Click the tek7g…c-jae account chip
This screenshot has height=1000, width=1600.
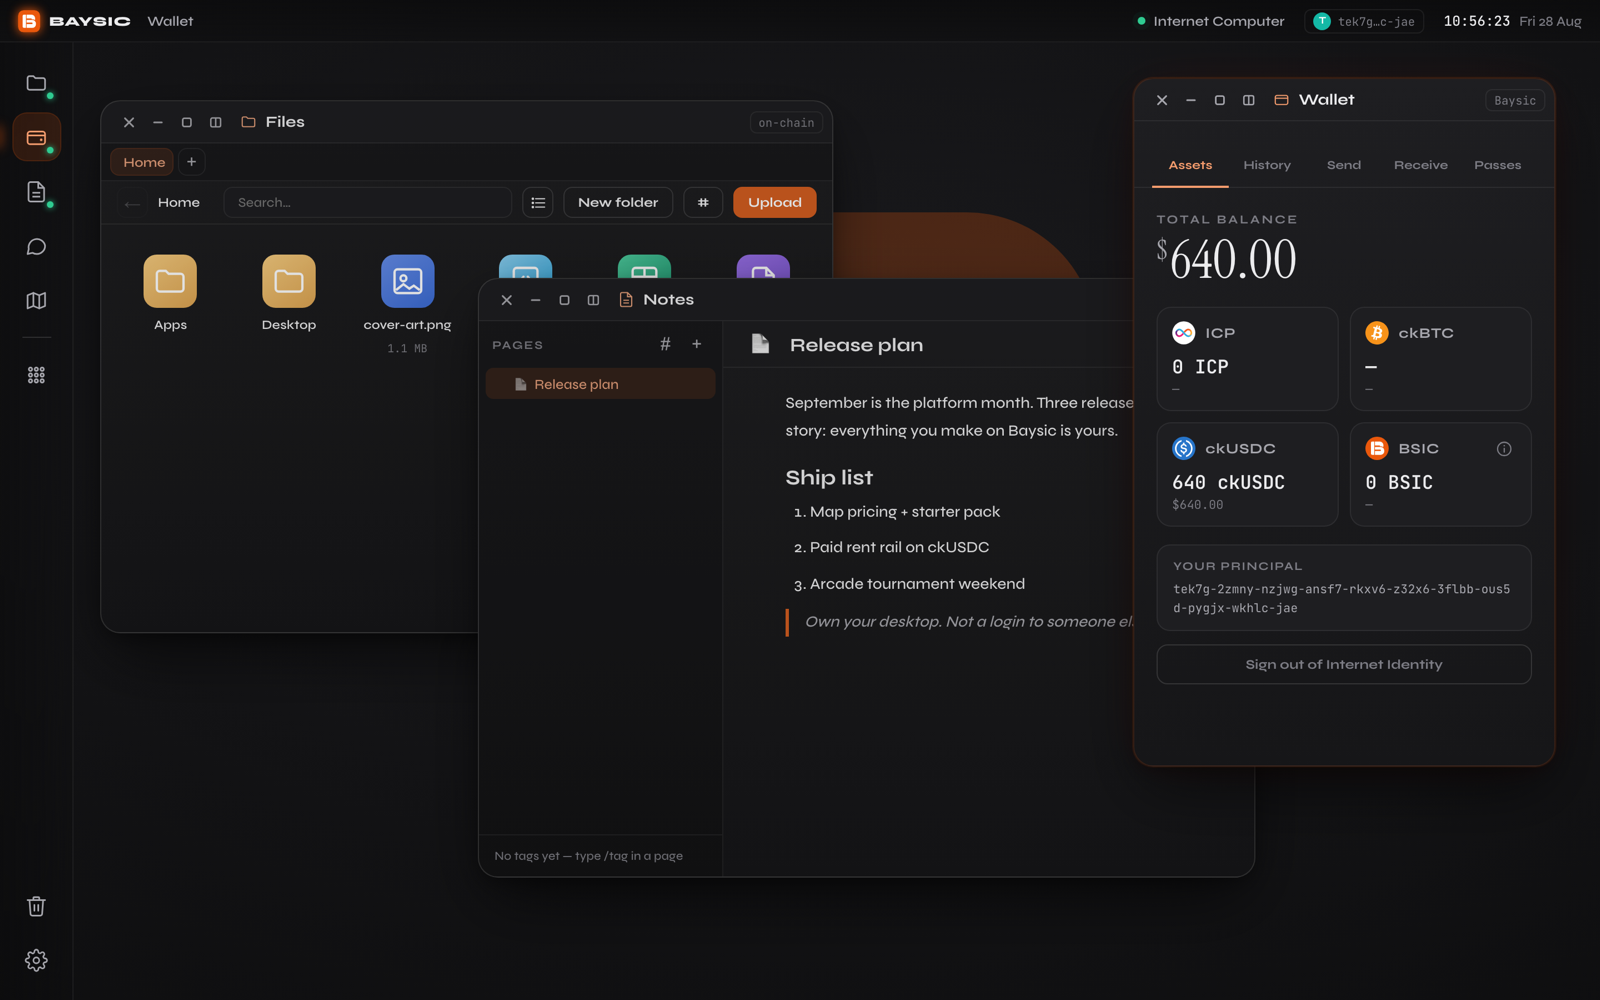1364,21
